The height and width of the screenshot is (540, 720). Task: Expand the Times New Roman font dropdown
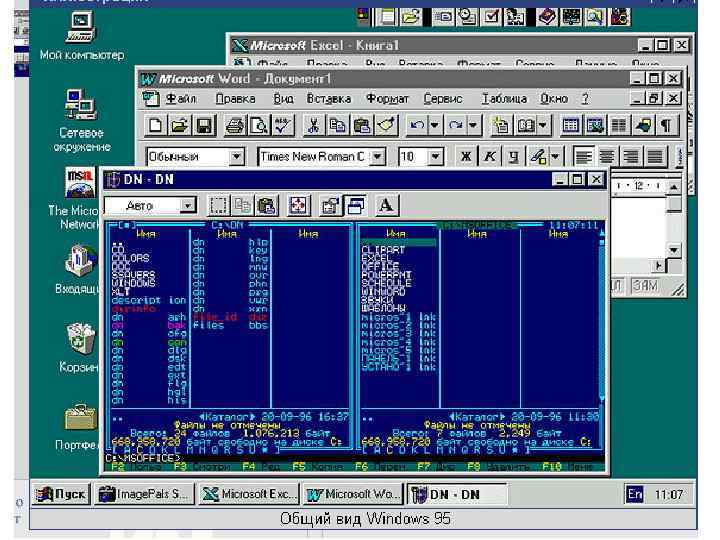377,157
